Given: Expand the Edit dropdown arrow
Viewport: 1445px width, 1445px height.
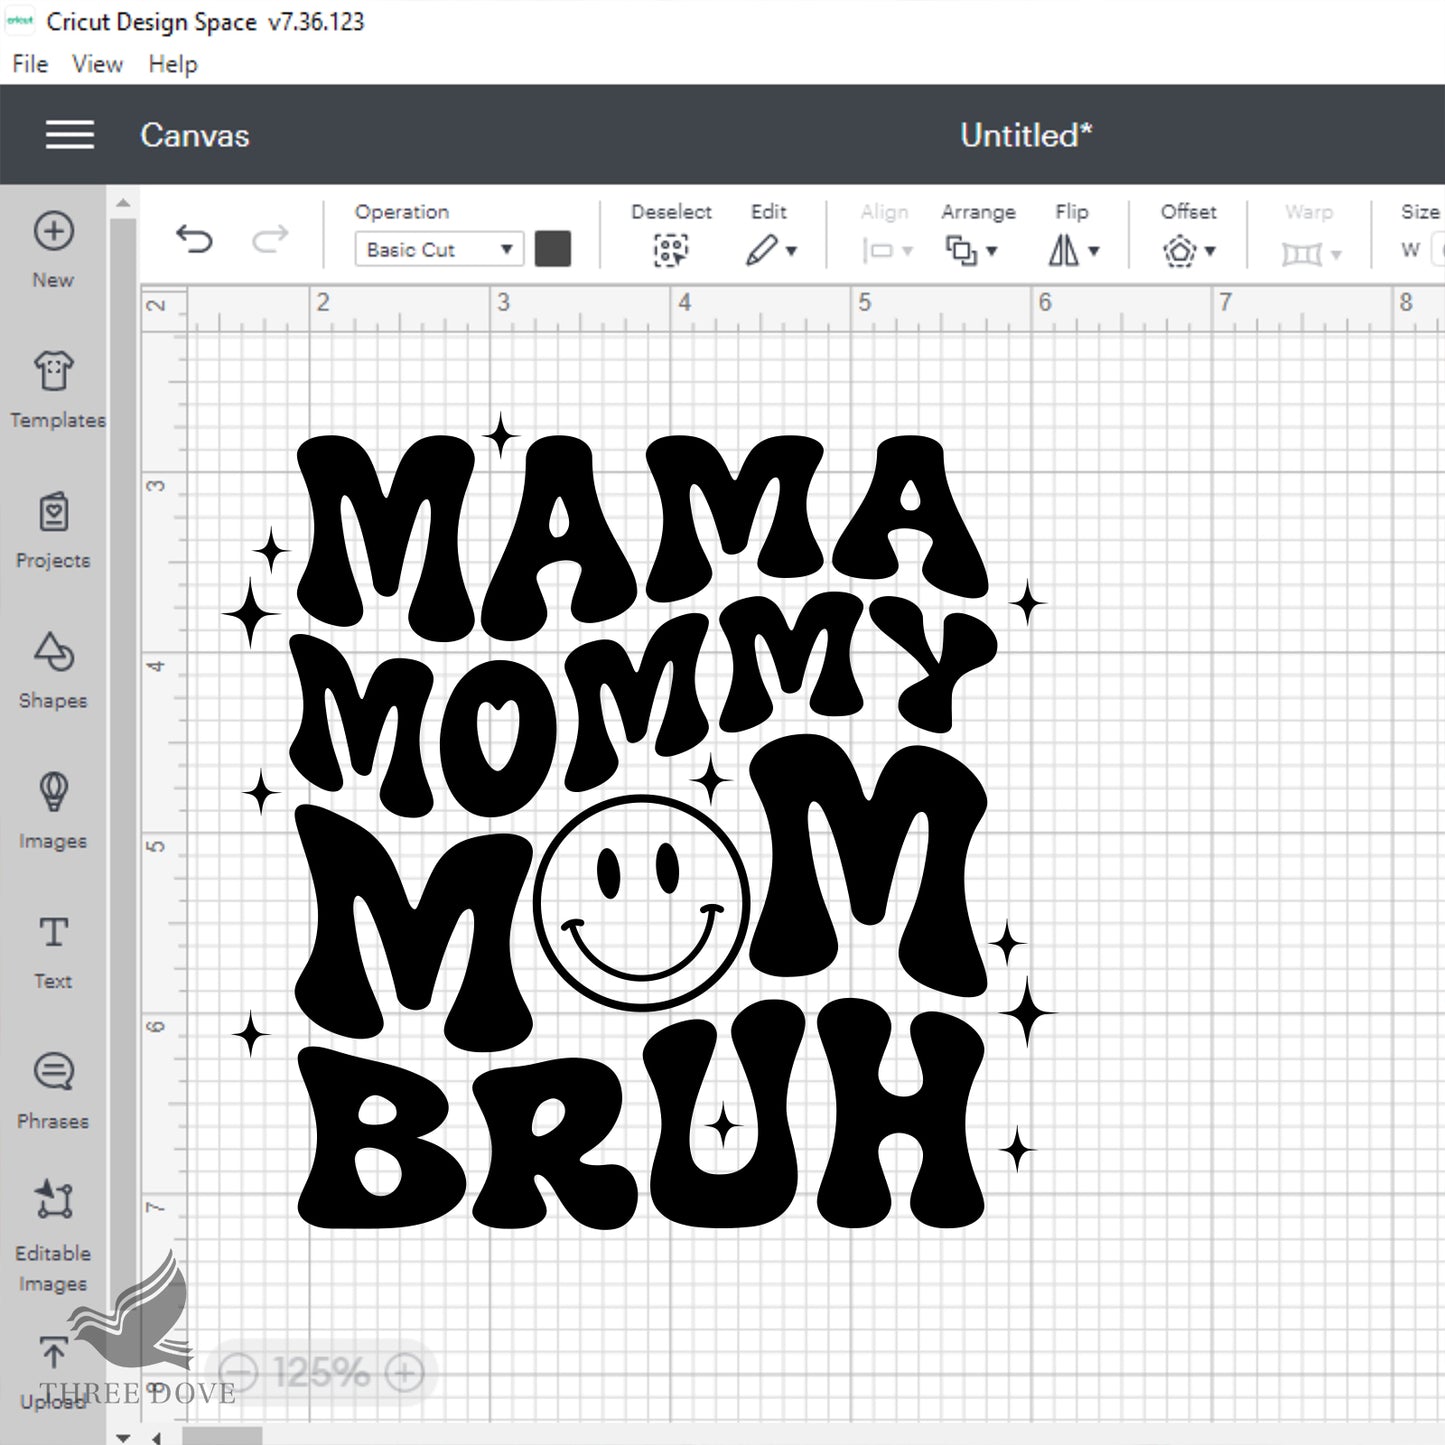Looking at the screenshot, I should (x=792, y=251).
